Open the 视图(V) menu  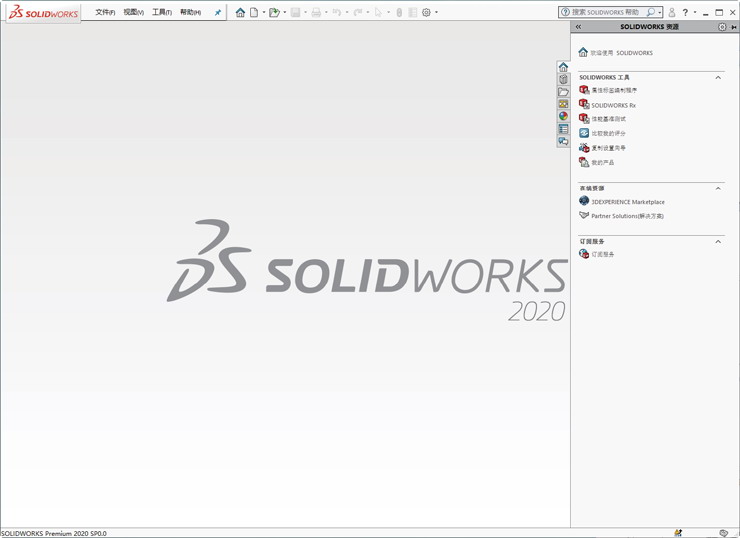pos(134,12)
